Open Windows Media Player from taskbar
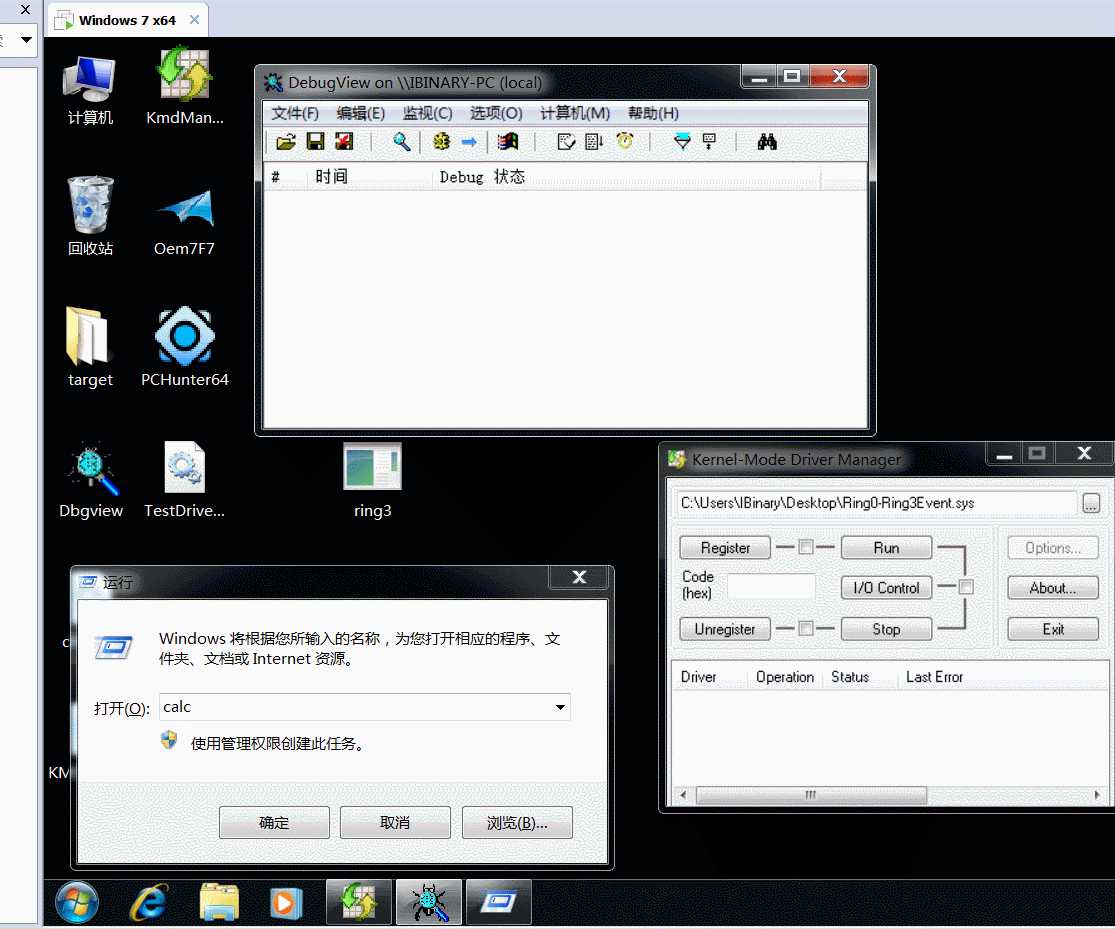Screen dimensions: 1115x929 [286, 903]
